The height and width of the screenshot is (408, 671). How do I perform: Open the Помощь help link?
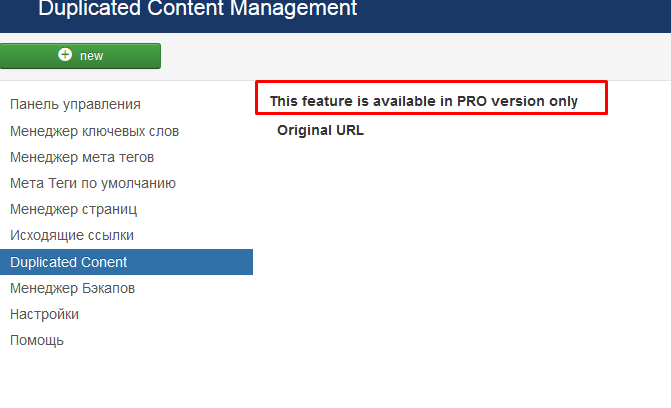tap(37, 340)
